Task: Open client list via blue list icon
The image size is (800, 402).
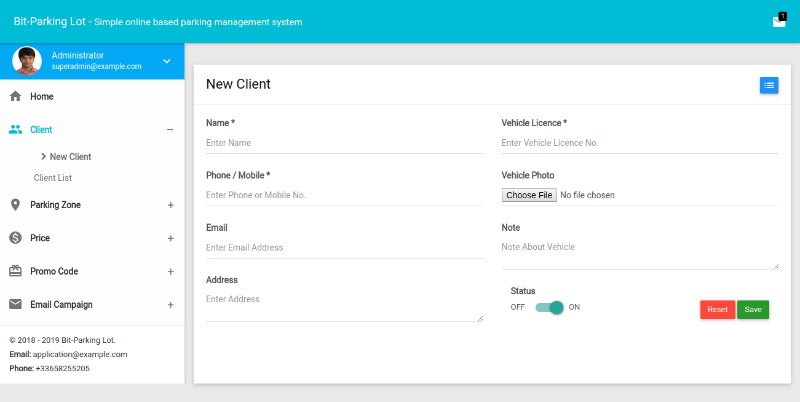Action: [x=768, y=85]
